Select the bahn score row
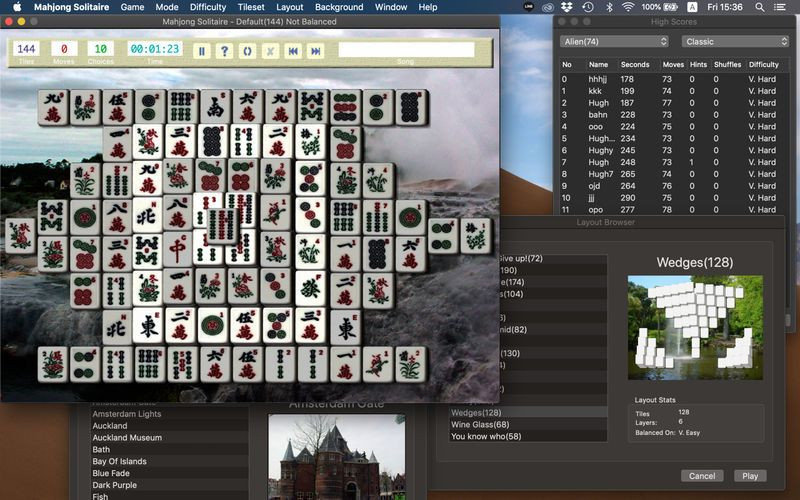This screenshot has height=500, width=800. click(x=674, y=115)
